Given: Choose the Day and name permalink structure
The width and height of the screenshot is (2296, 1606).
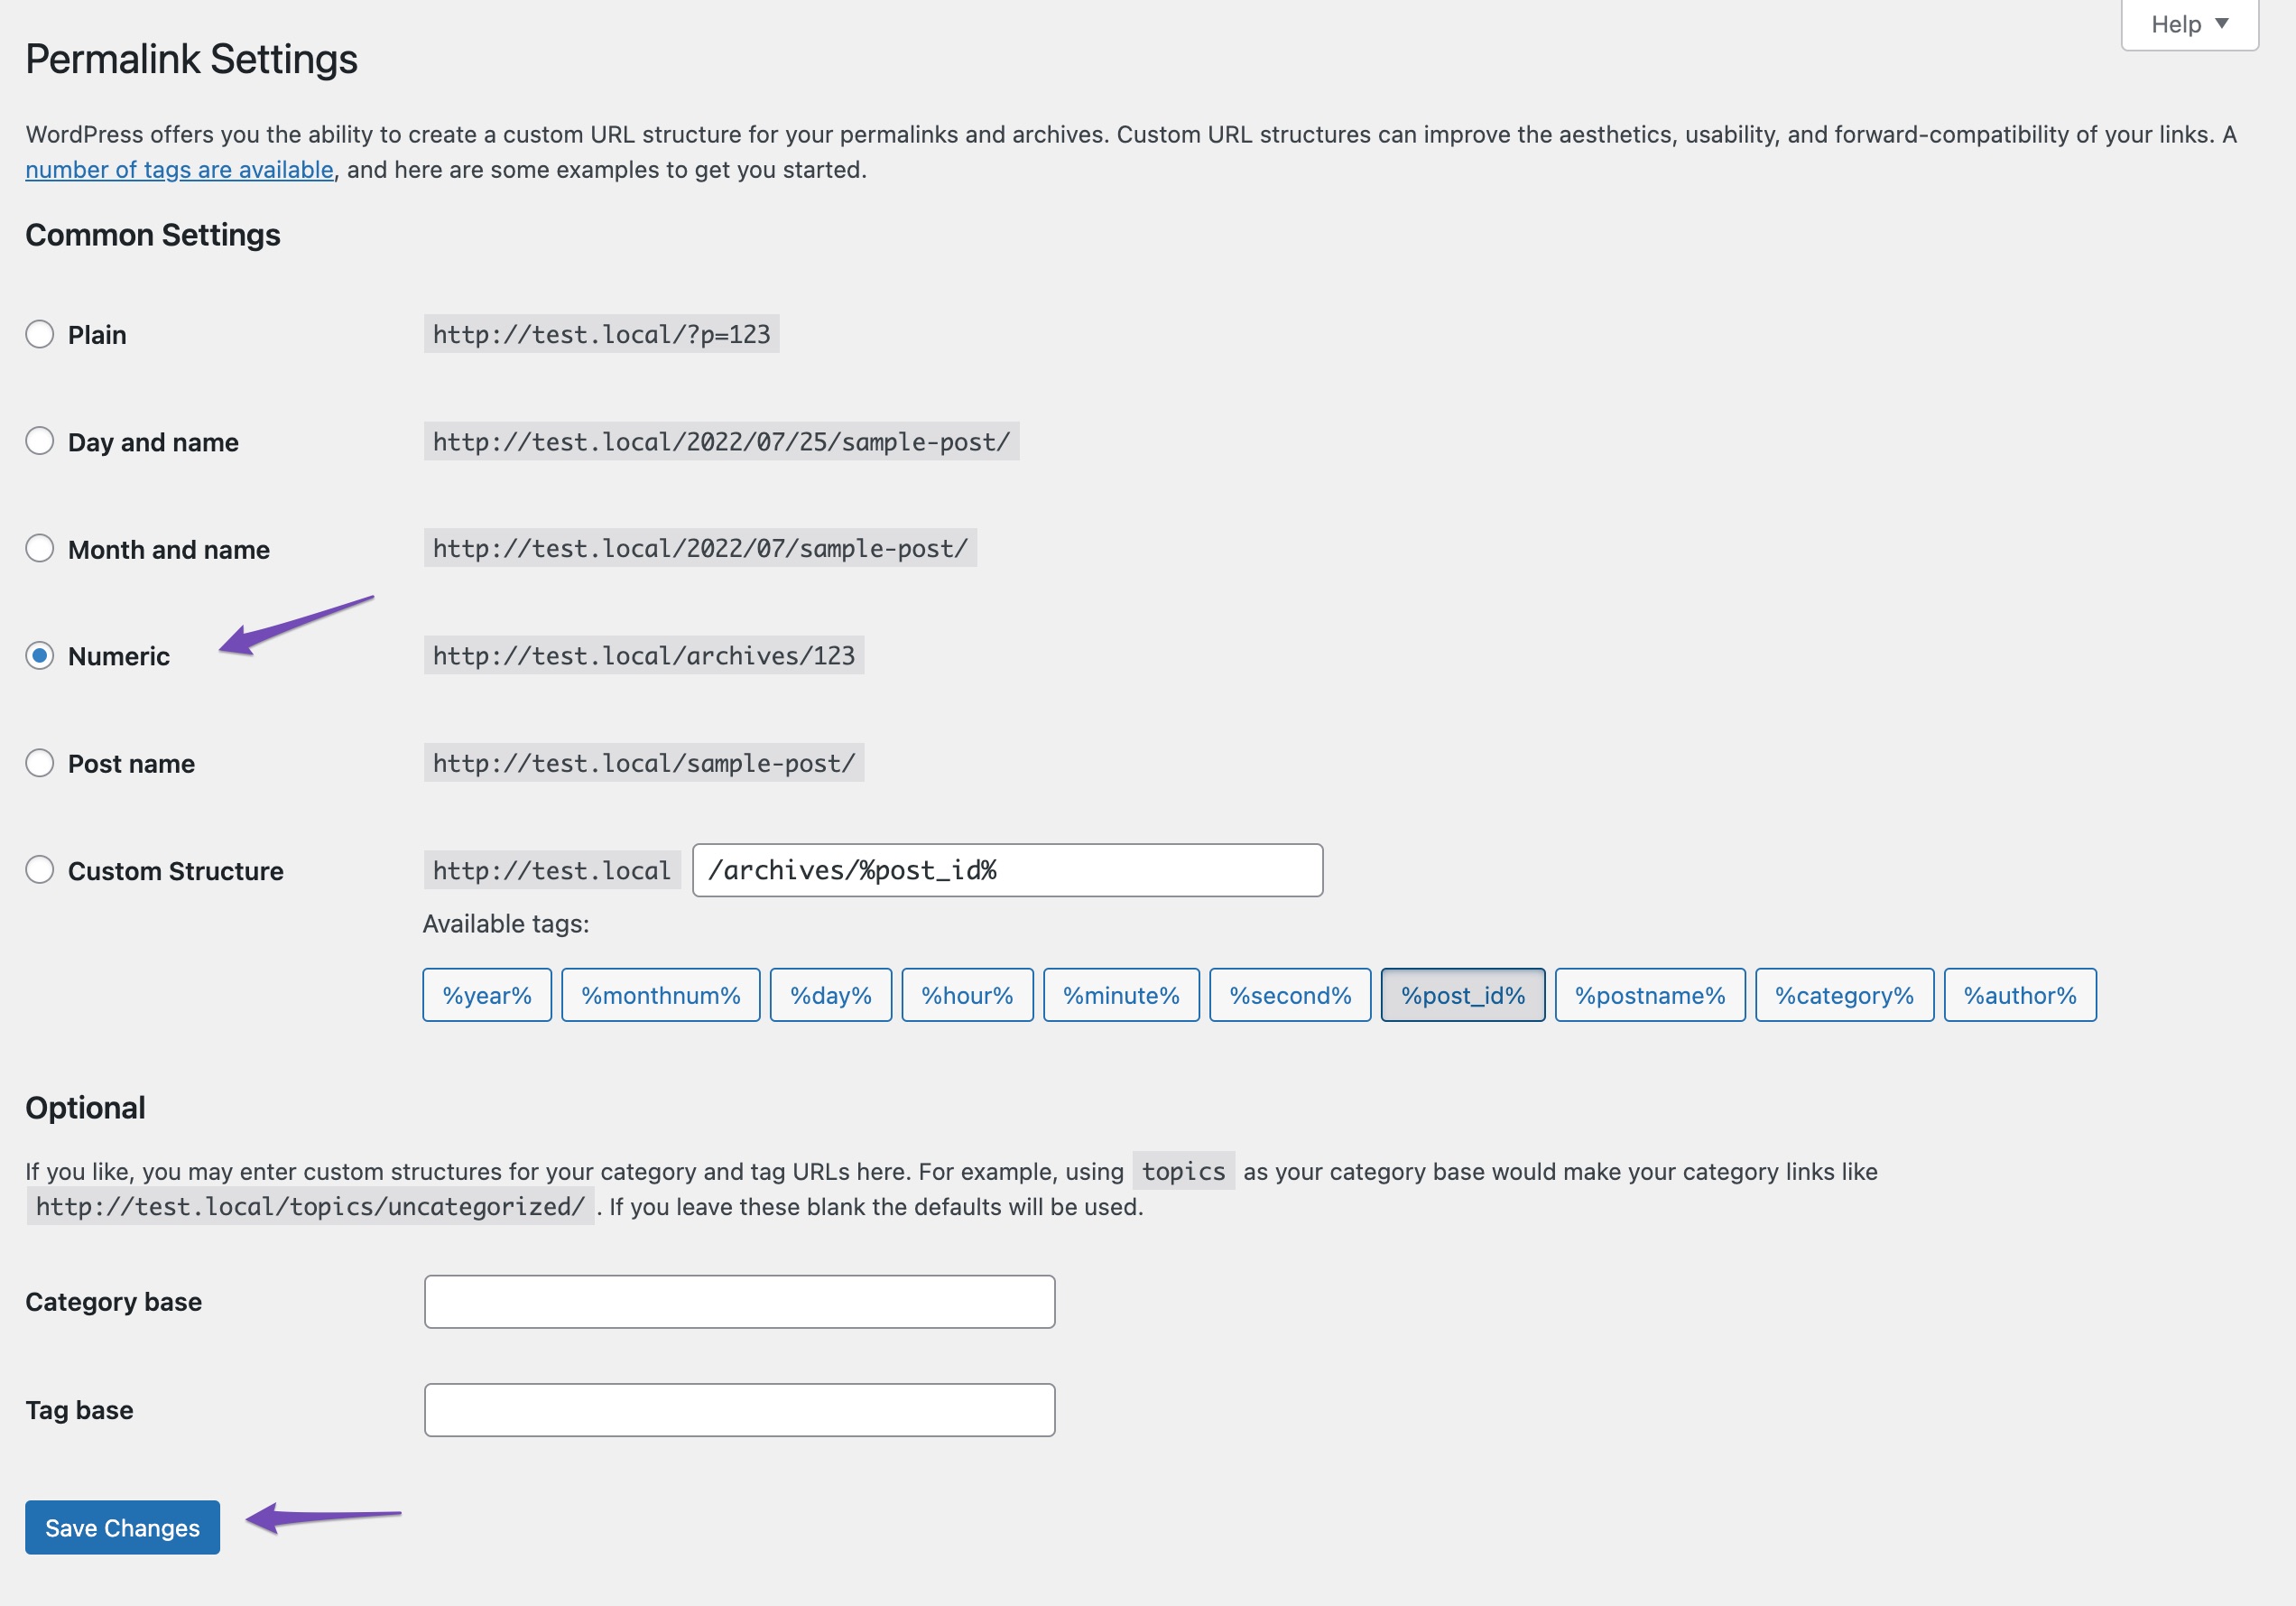Looking at the screenshot, I should tap(40, 441).
